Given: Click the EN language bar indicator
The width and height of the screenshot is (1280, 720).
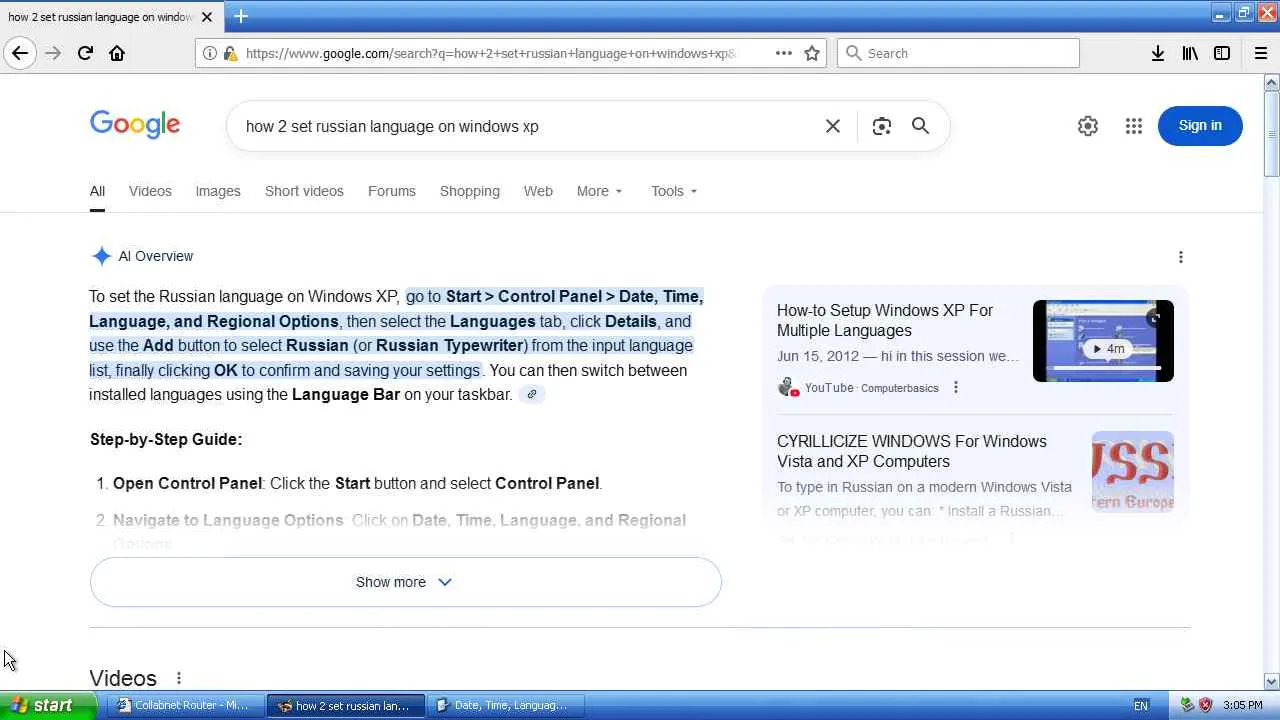Looking at the screenshot, I should (1141, 705).
